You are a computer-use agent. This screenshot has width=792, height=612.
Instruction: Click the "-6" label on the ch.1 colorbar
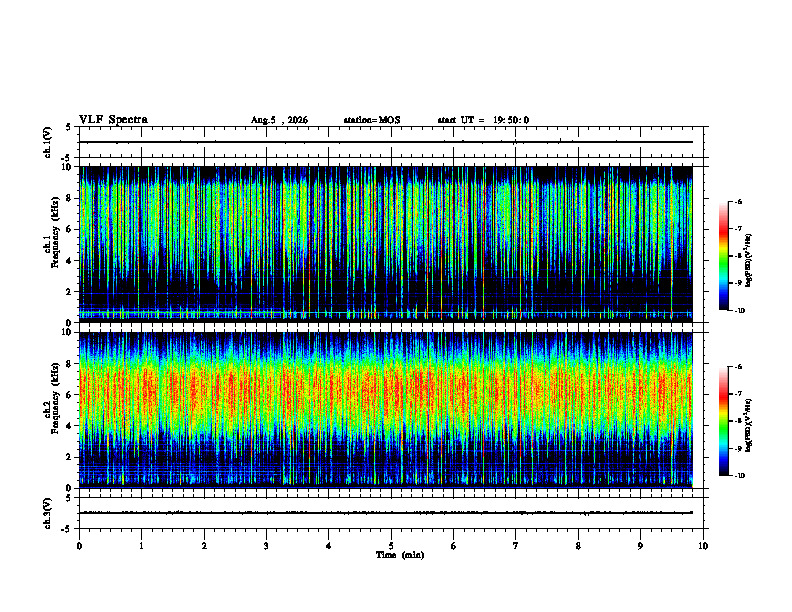click(738, 201)
